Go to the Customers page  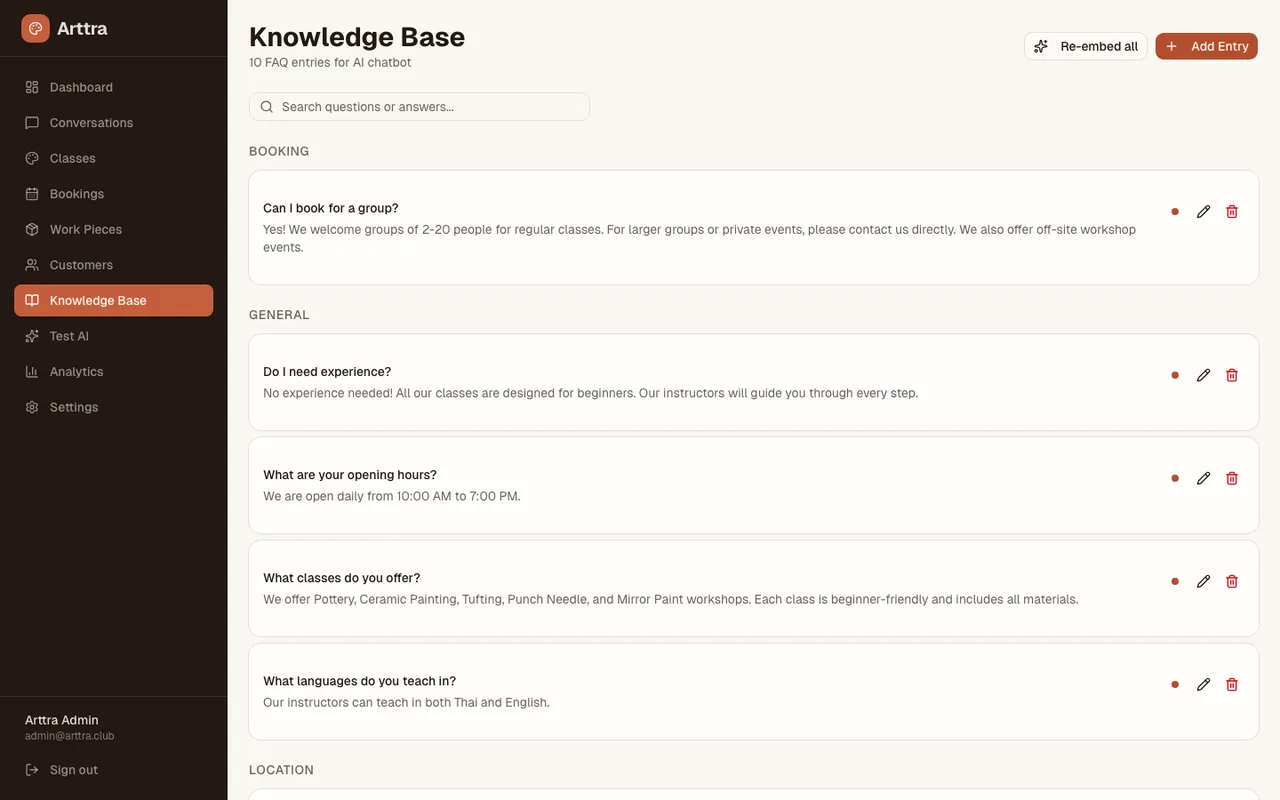click(114, 265)
